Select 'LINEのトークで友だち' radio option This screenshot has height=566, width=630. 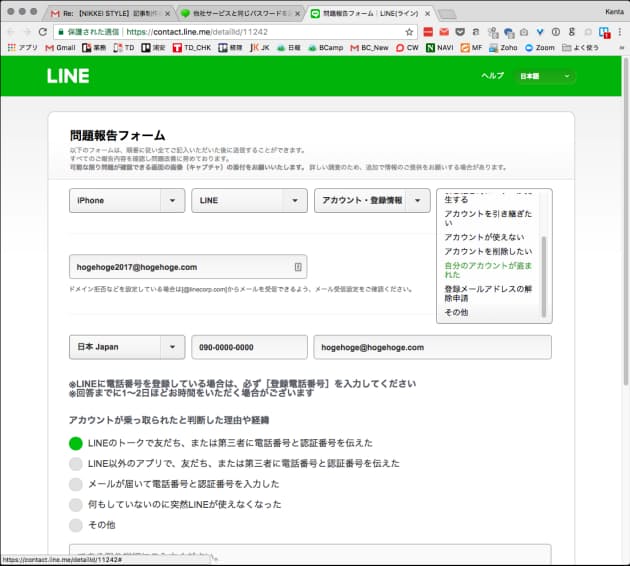76,443
